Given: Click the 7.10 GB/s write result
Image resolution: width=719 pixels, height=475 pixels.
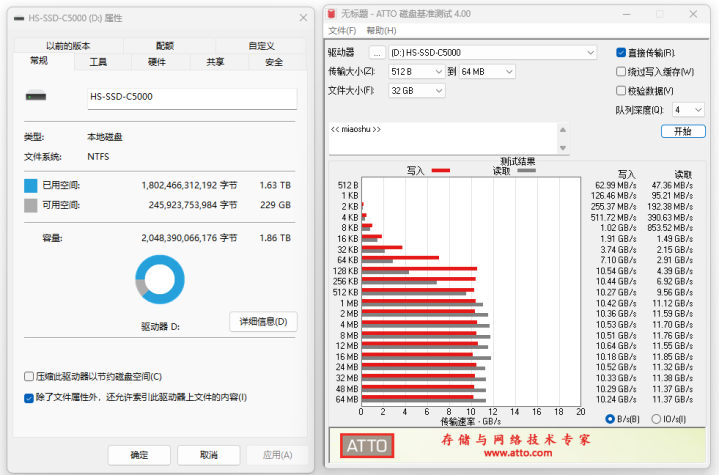Looking at the screenshot, I should [x=618, y=260].
